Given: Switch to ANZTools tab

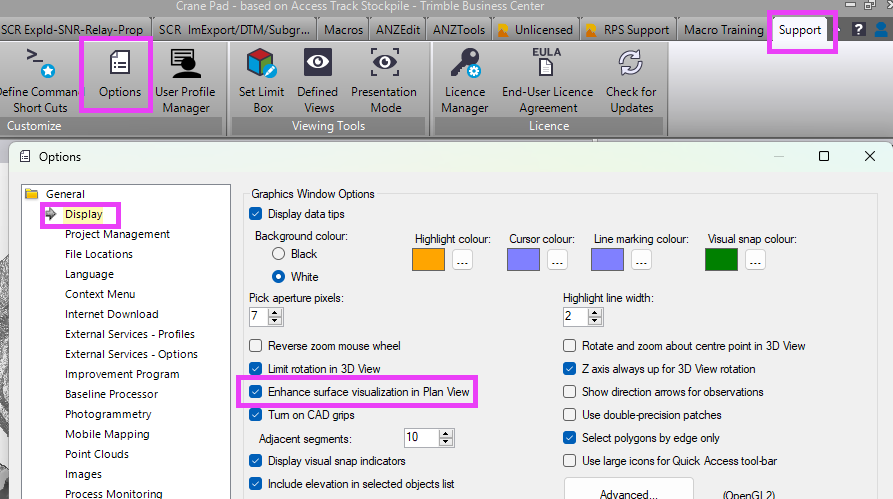Looking at the screenshot, I should [x=459, y=30].
